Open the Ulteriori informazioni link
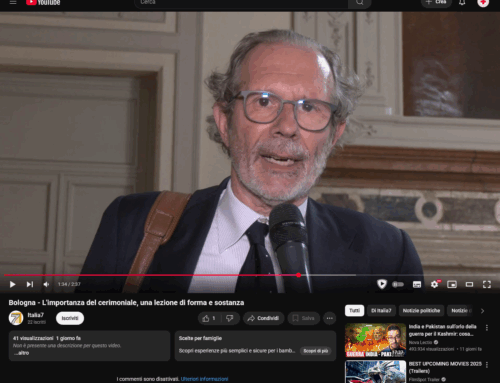Screen dimensions: 500x383 click(204, 379)
